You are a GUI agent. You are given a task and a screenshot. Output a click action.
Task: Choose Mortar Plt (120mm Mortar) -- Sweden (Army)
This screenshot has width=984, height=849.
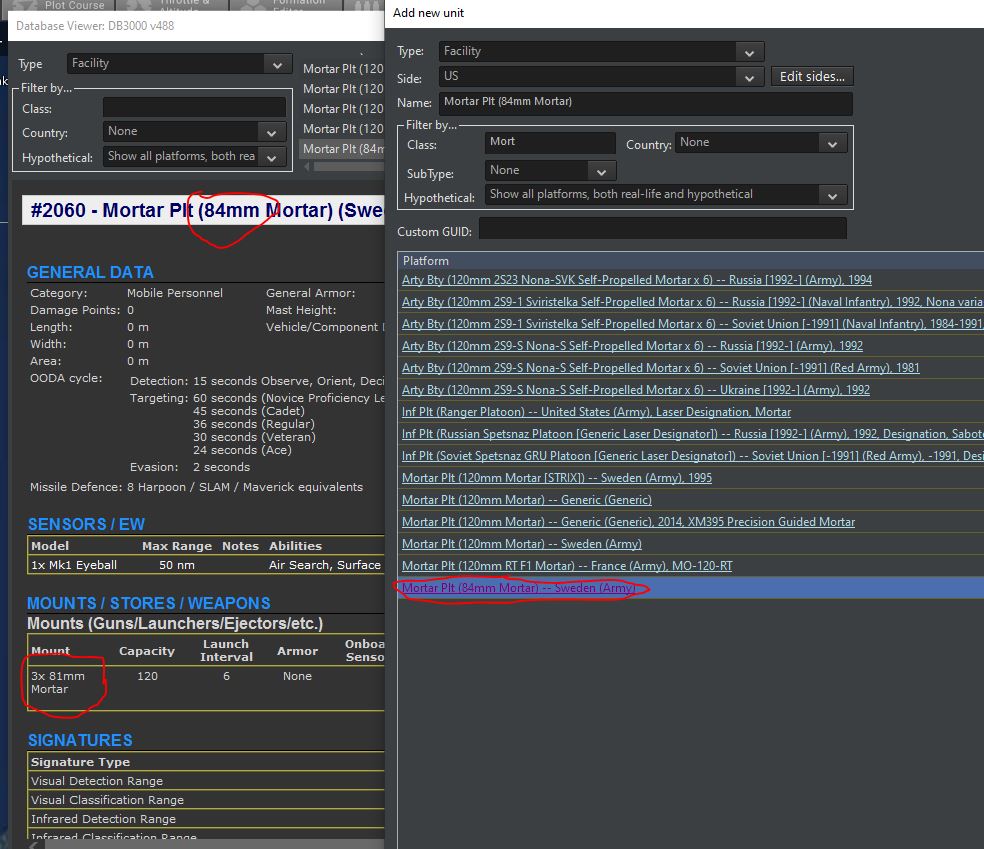click(521, 543)
